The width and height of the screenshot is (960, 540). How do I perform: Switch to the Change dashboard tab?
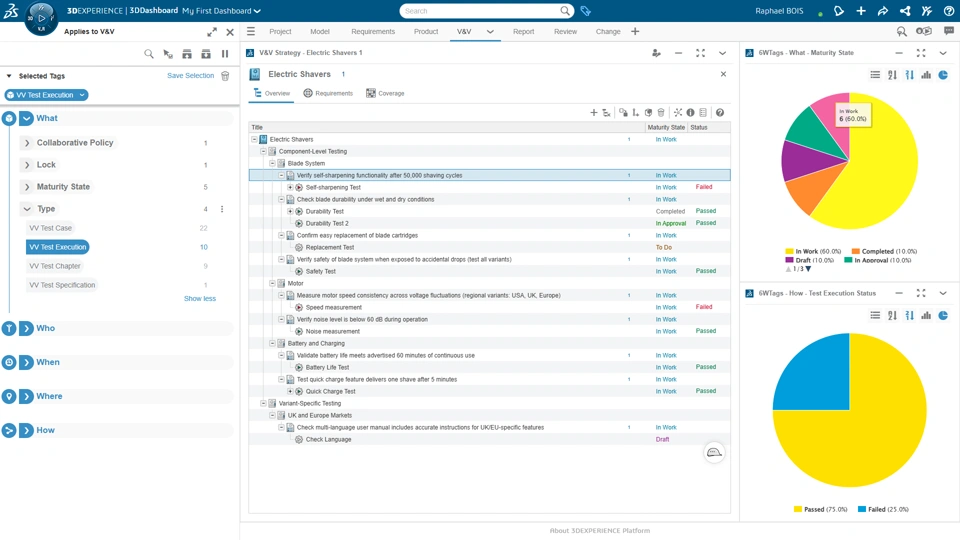(x=608, y=31)
